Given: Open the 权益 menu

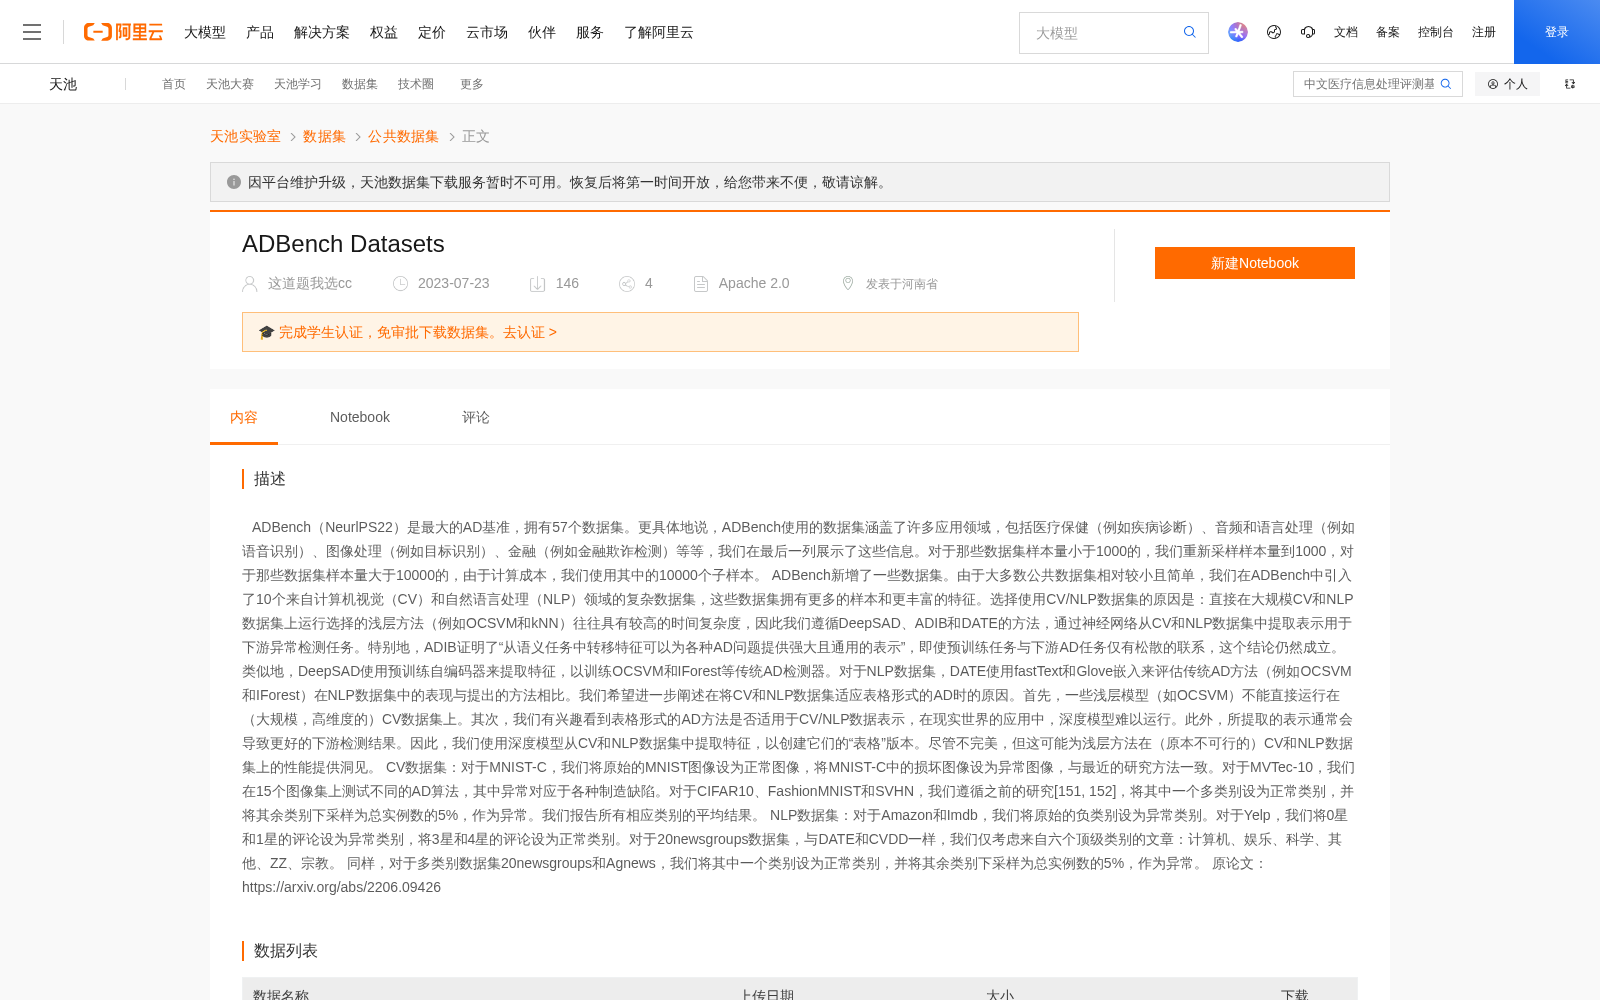Looking at the screenshot, I should (384, 32).
